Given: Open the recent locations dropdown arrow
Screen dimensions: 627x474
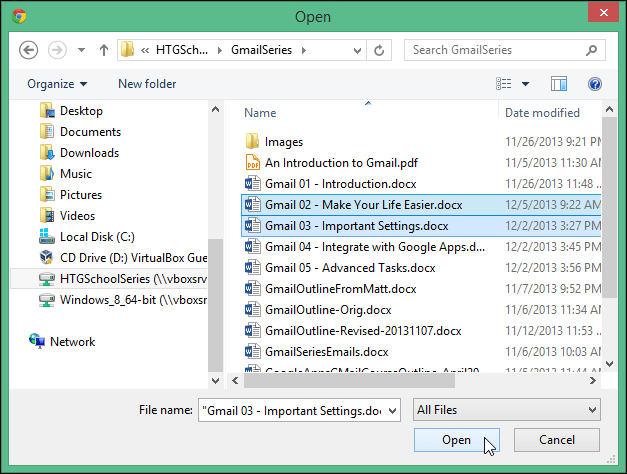Looking at the screenshot, I should 81,50.
